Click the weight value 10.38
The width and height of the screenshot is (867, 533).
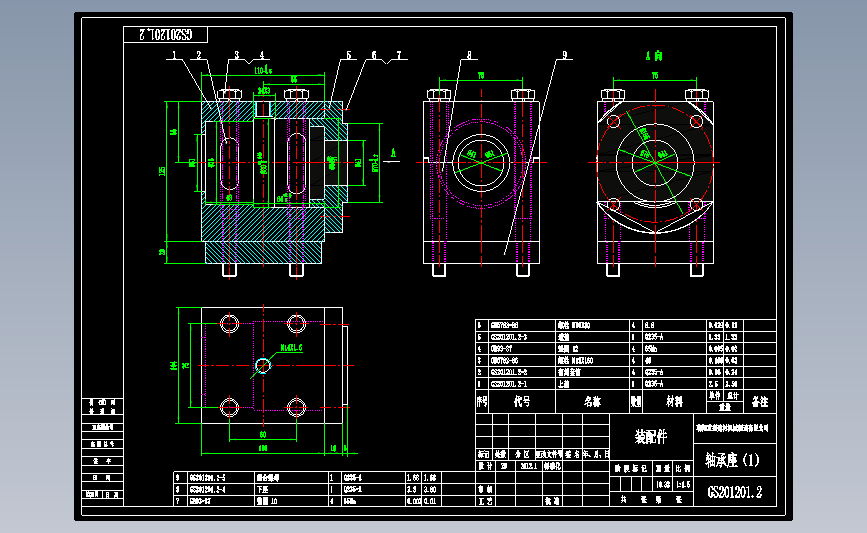[x=664, y=484]
